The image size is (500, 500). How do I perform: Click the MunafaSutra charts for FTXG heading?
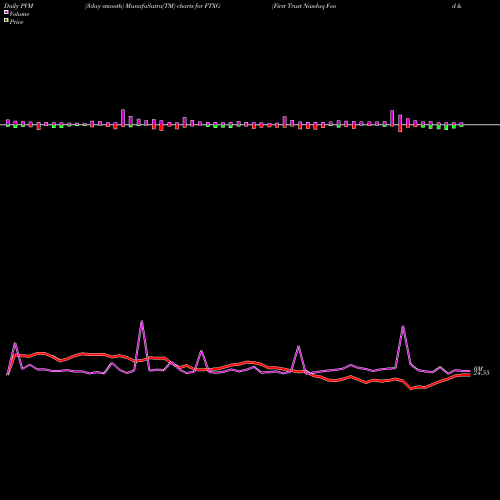pyautogui.click(x=153, y=6)
